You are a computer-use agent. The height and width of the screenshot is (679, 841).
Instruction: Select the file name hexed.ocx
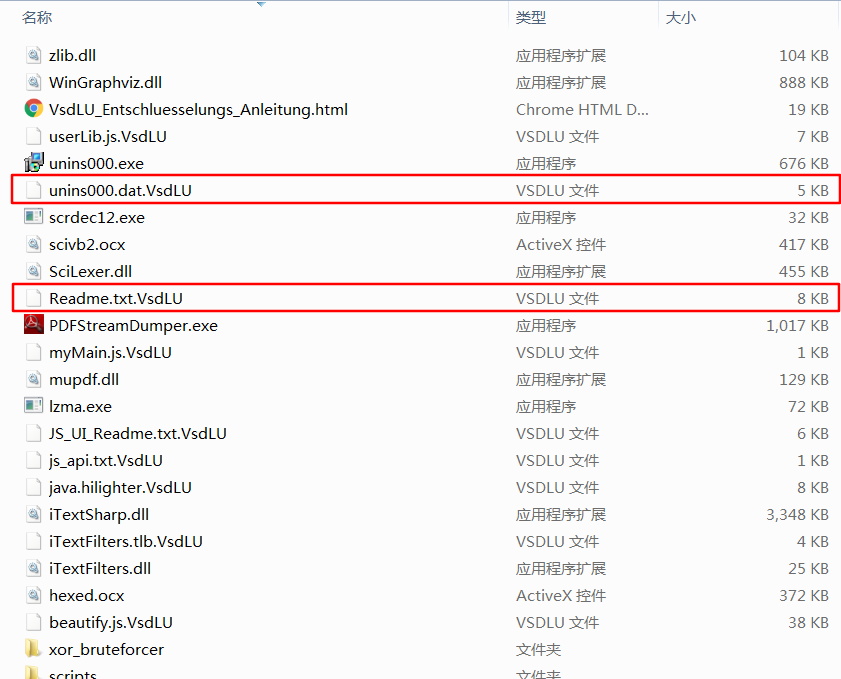pyautogui.click(x=87, y=595)
